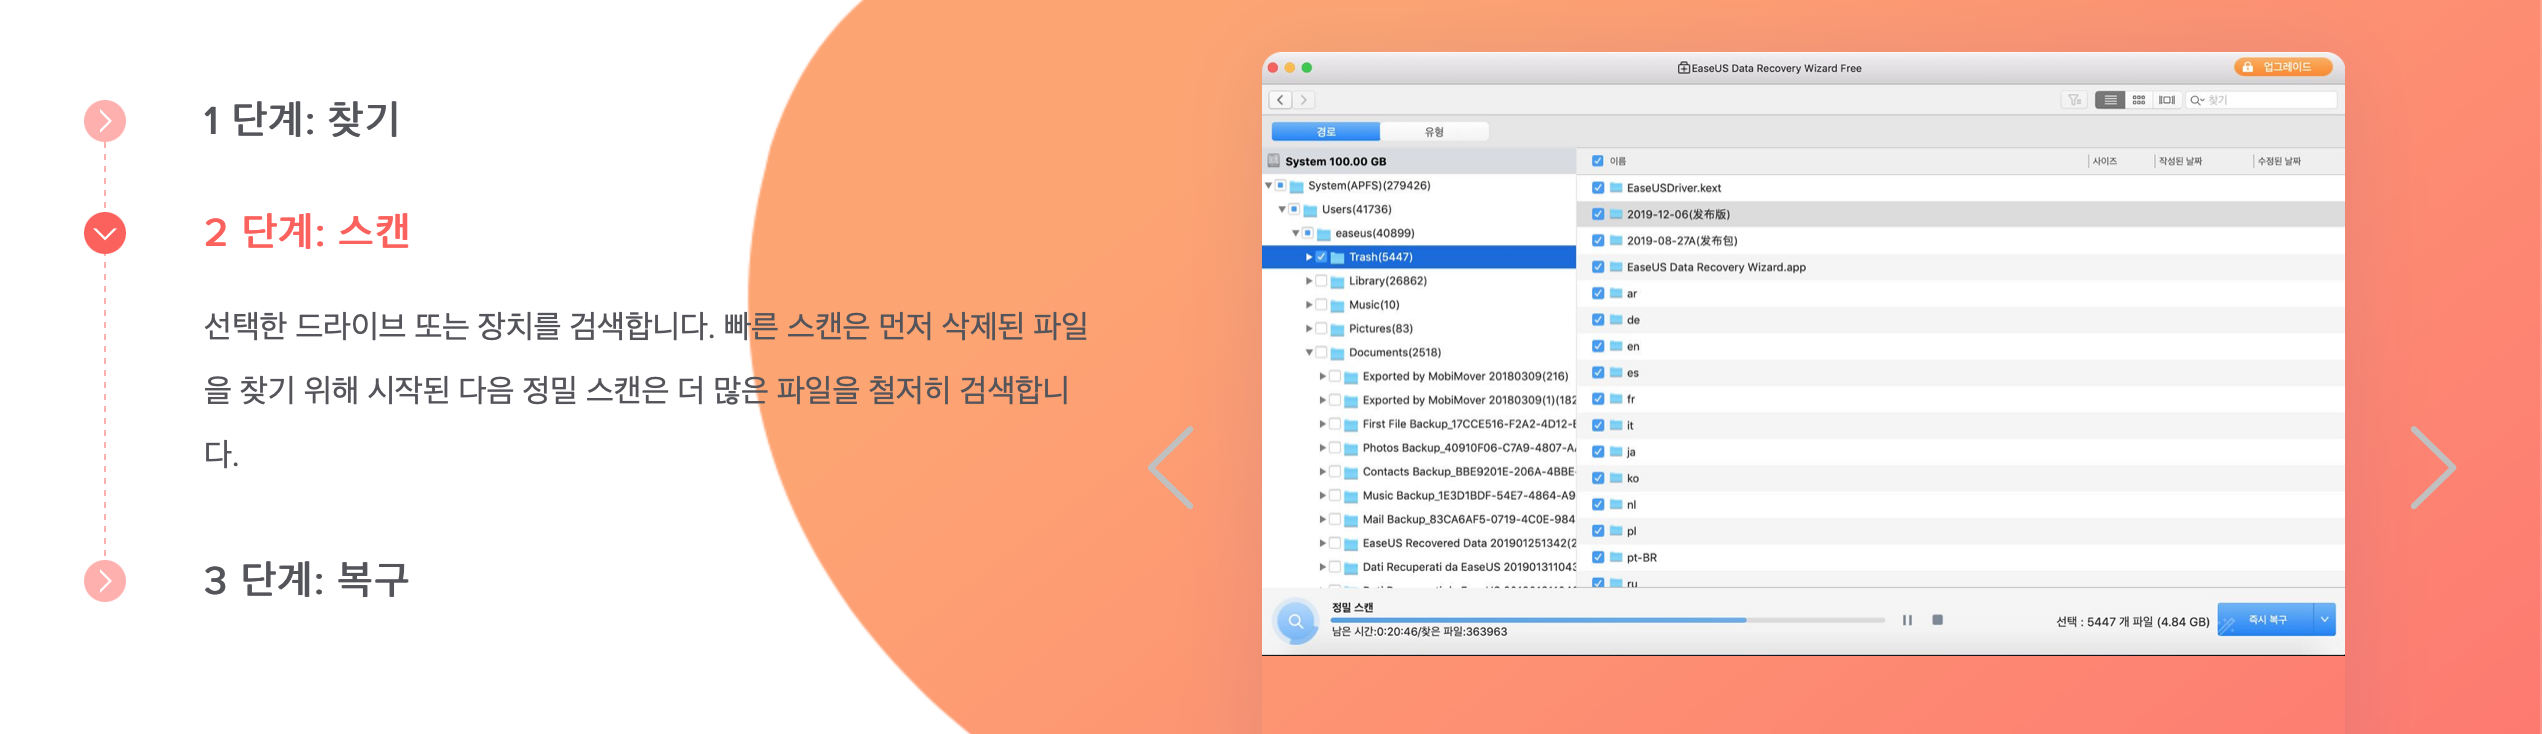Image resolution: width=2542 pixels, height=734 pixels.
Task: Click the 즉시 복구 recover button
Action: 2266,620
